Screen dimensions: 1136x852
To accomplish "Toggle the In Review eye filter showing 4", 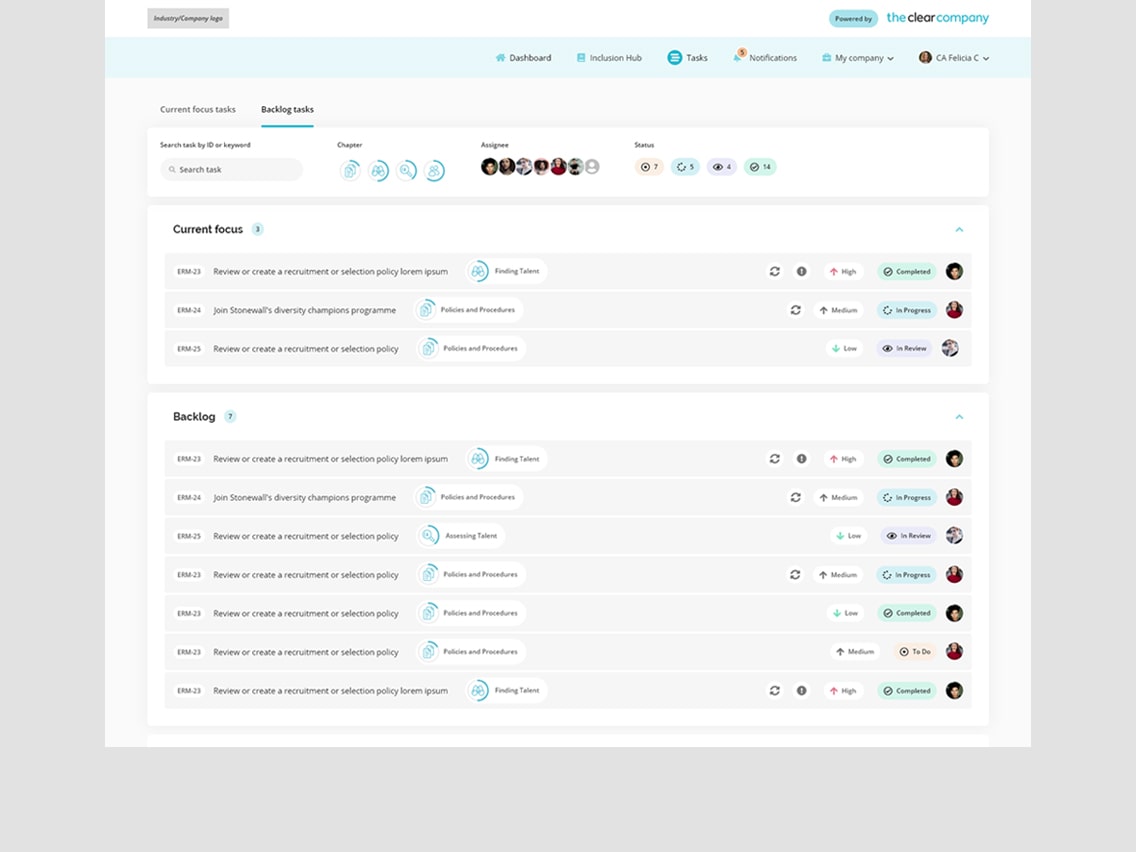I will pos(721,167).
